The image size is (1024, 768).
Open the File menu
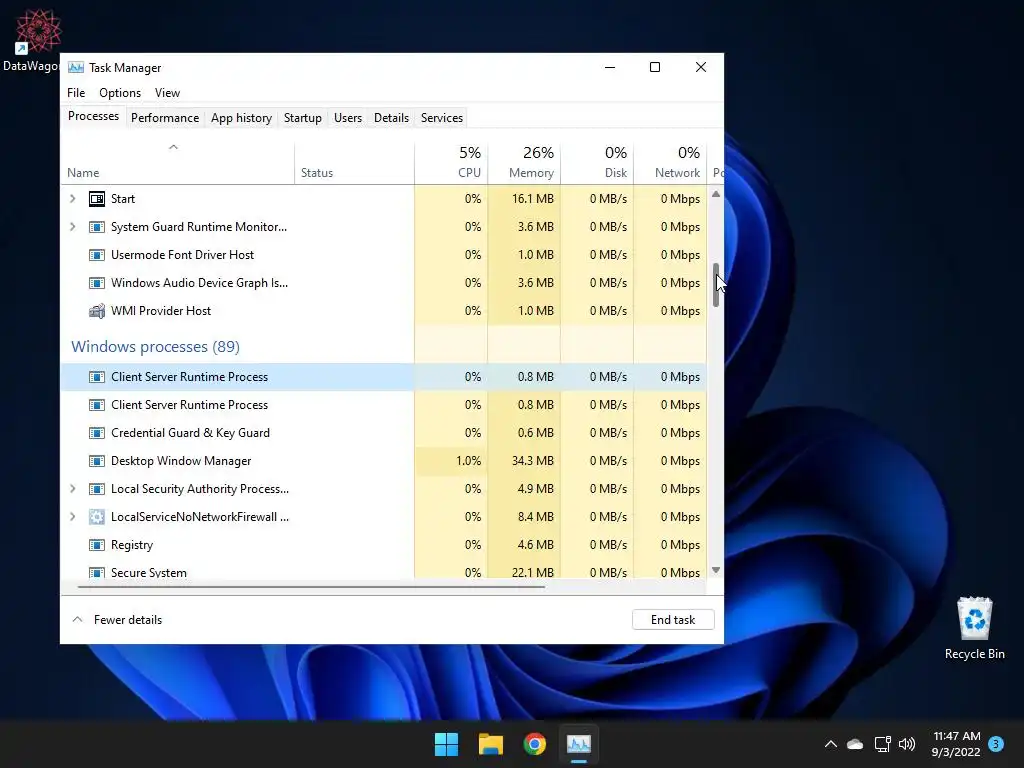click(76, 93)
